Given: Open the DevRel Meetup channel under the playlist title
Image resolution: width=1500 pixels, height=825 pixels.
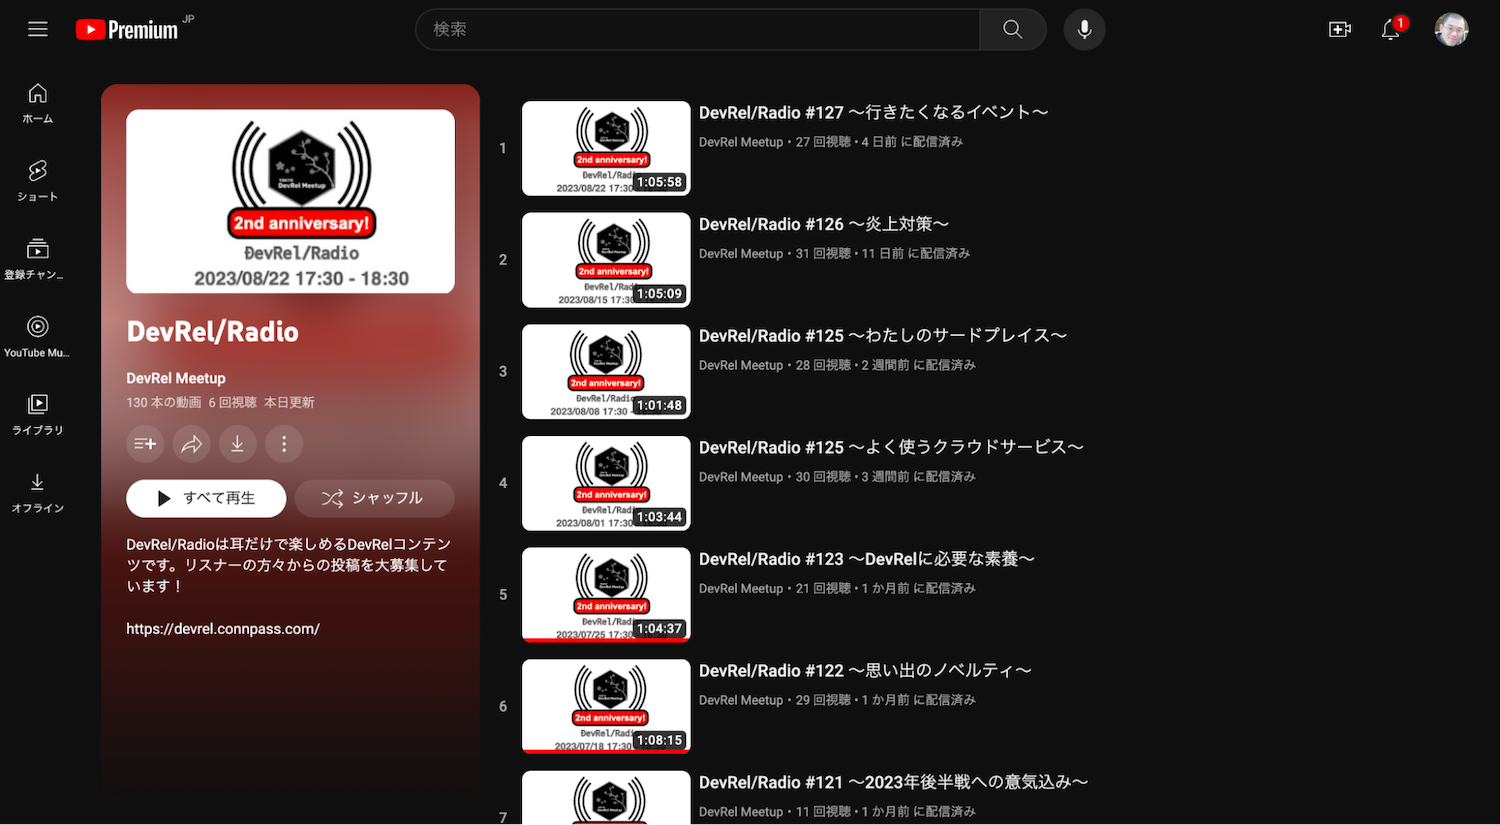Looking at the screenshot, I should click(176, 378).
